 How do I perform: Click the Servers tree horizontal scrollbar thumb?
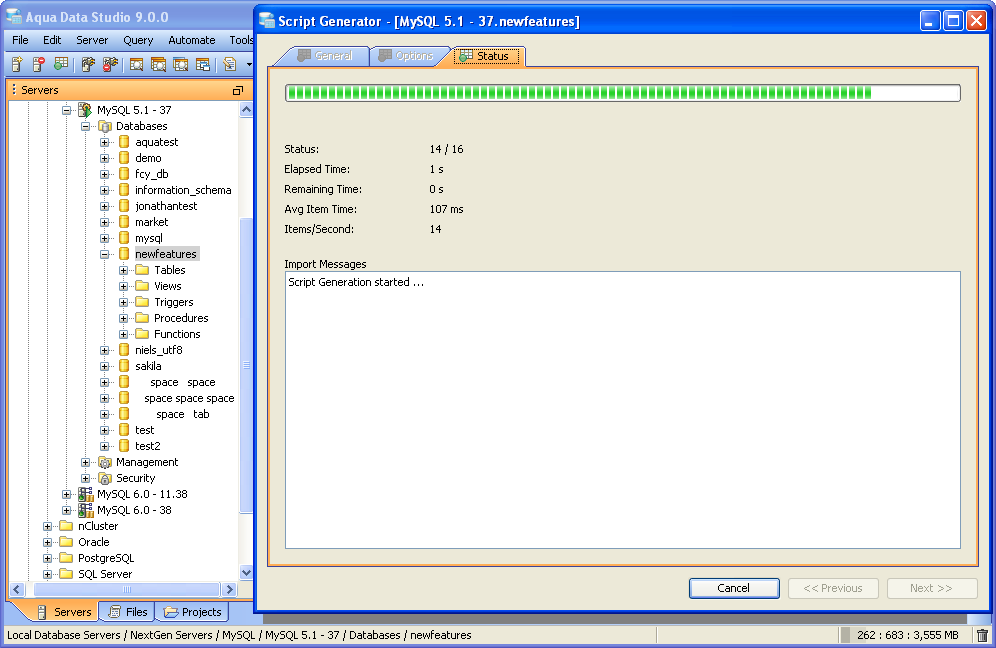tap(126, 590)
